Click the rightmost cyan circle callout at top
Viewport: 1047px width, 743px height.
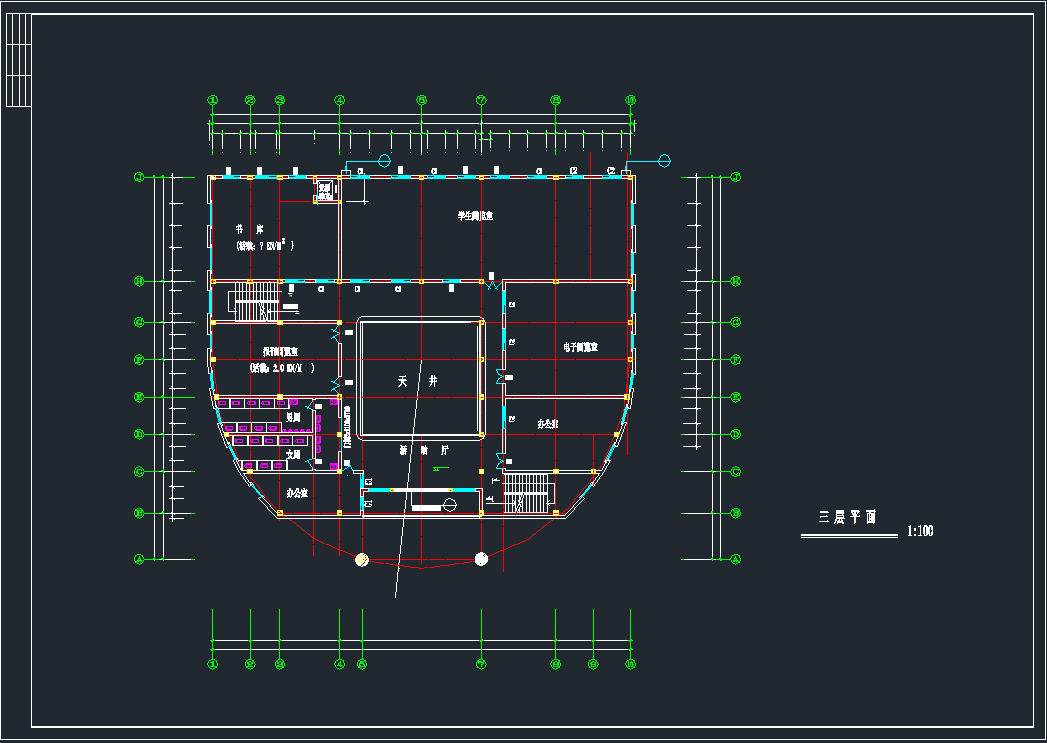(x=663, y=160)
